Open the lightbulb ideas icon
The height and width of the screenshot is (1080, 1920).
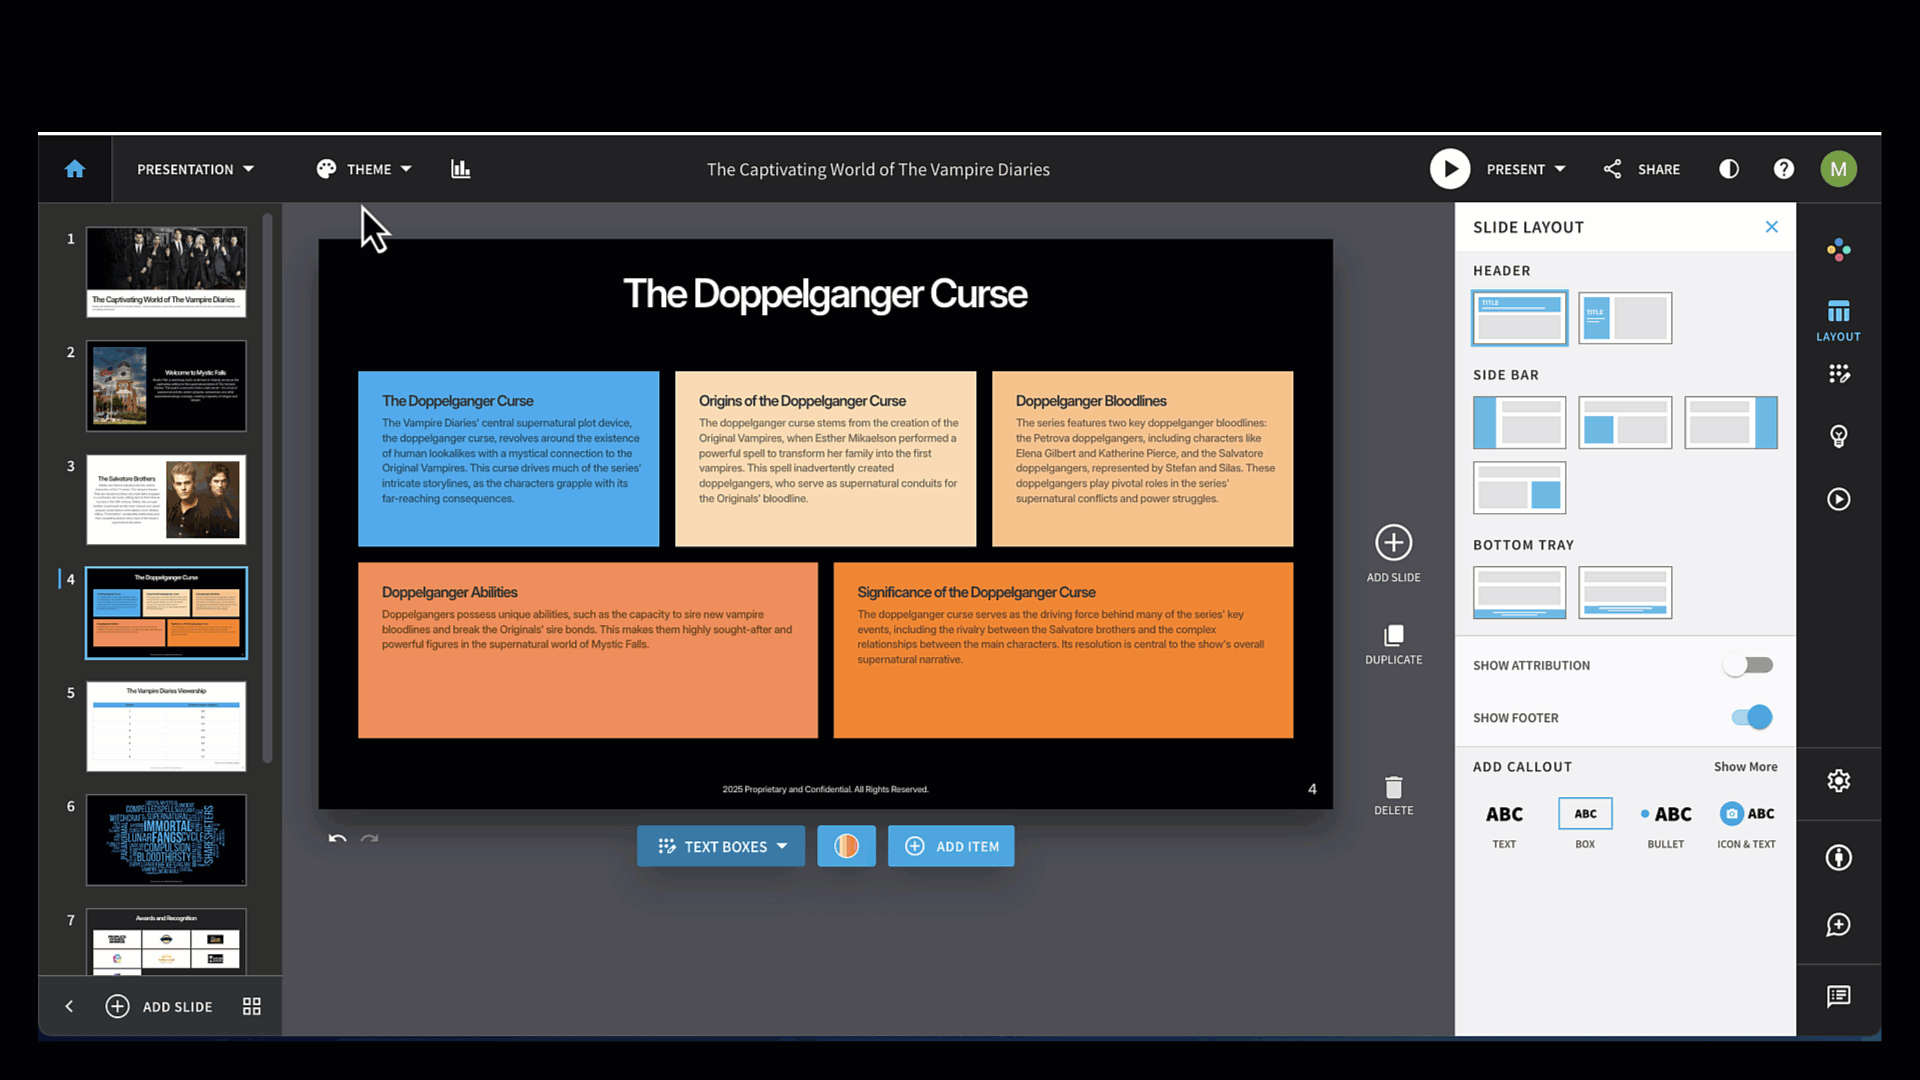click(1839, 436)
